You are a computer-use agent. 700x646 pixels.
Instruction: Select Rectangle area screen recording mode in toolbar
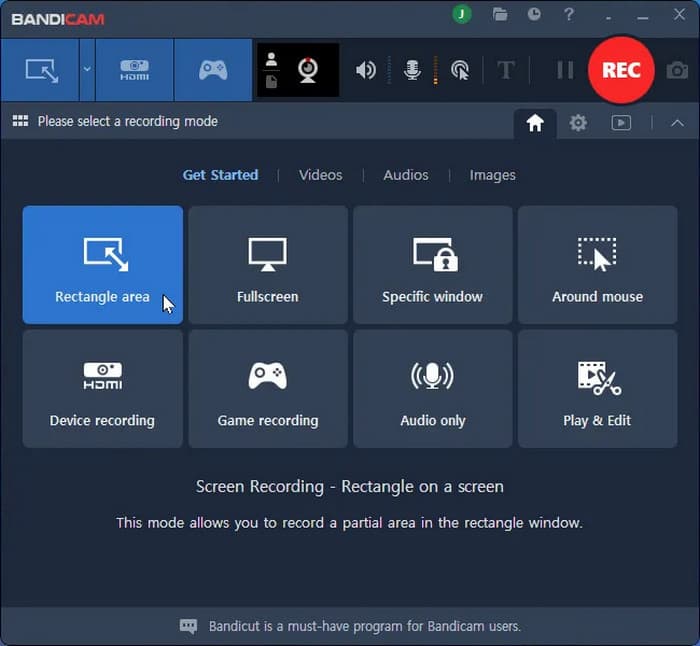(41, 70)
